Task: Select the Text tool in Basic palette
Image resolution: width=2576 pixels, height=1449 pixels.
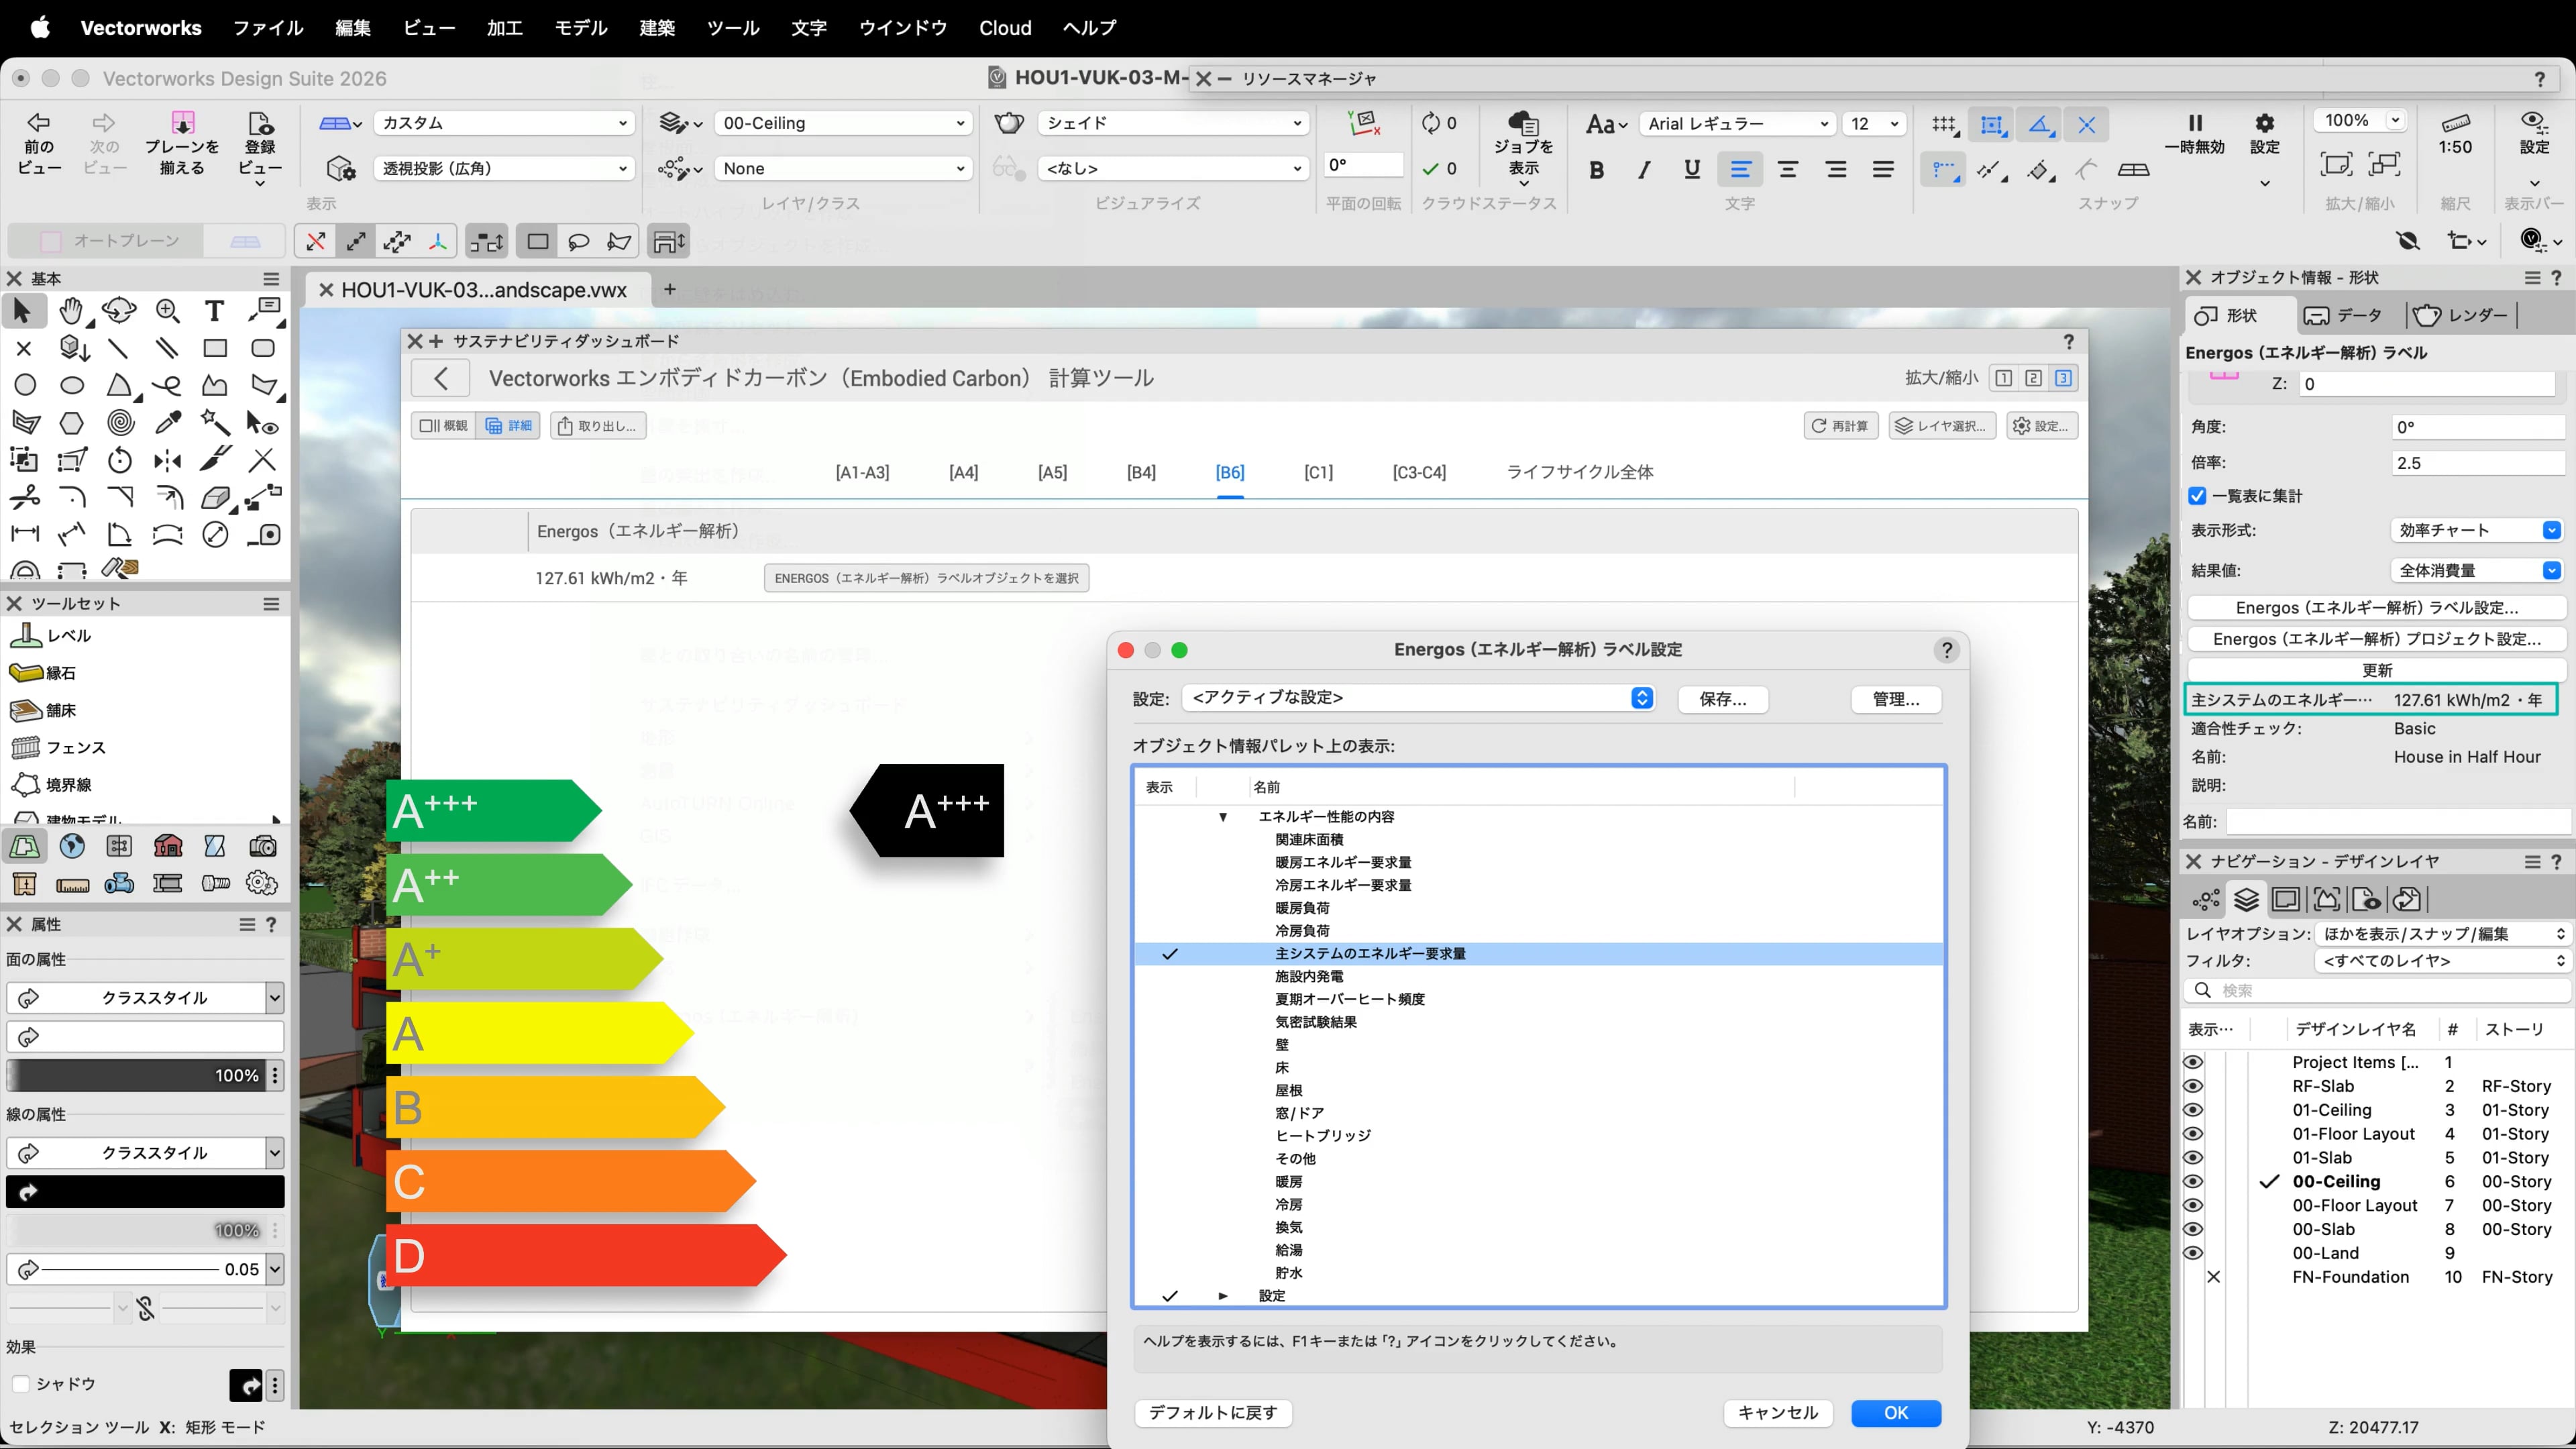Action: (x=214, y=311)
